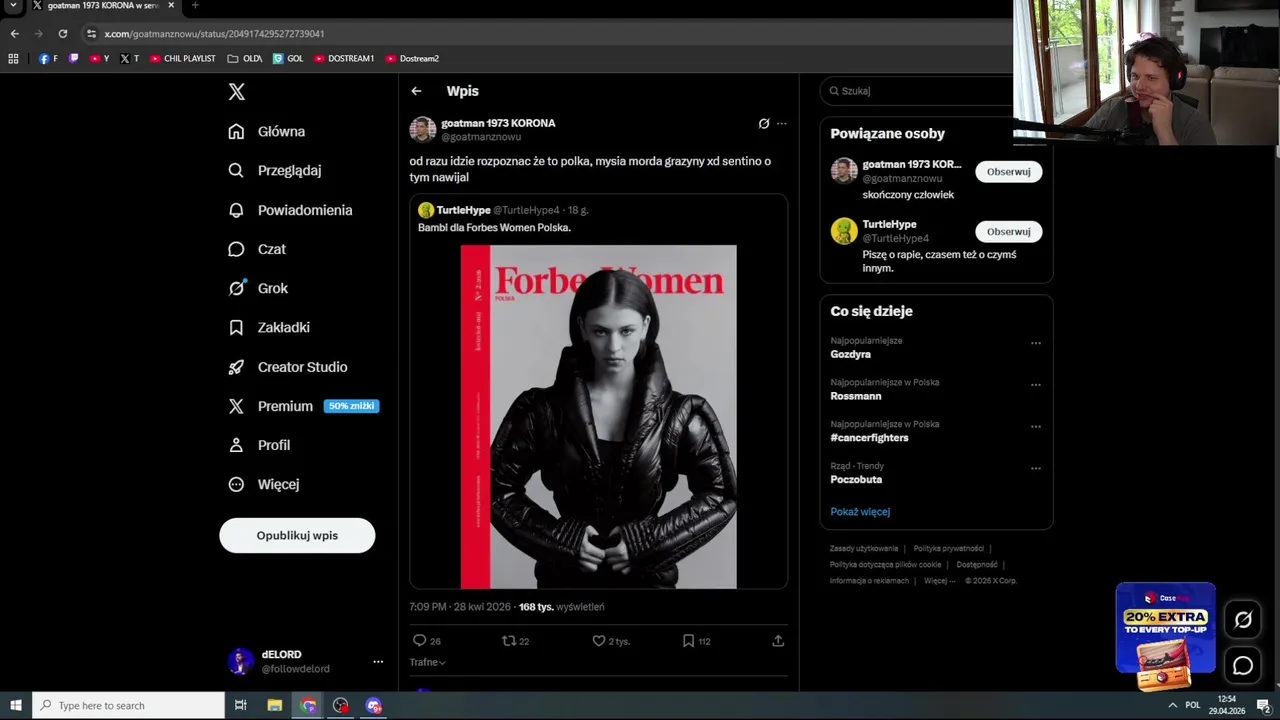Like the post with heart icon
1280x720 pixels.
pyautogui.click(x=599, y=641)
